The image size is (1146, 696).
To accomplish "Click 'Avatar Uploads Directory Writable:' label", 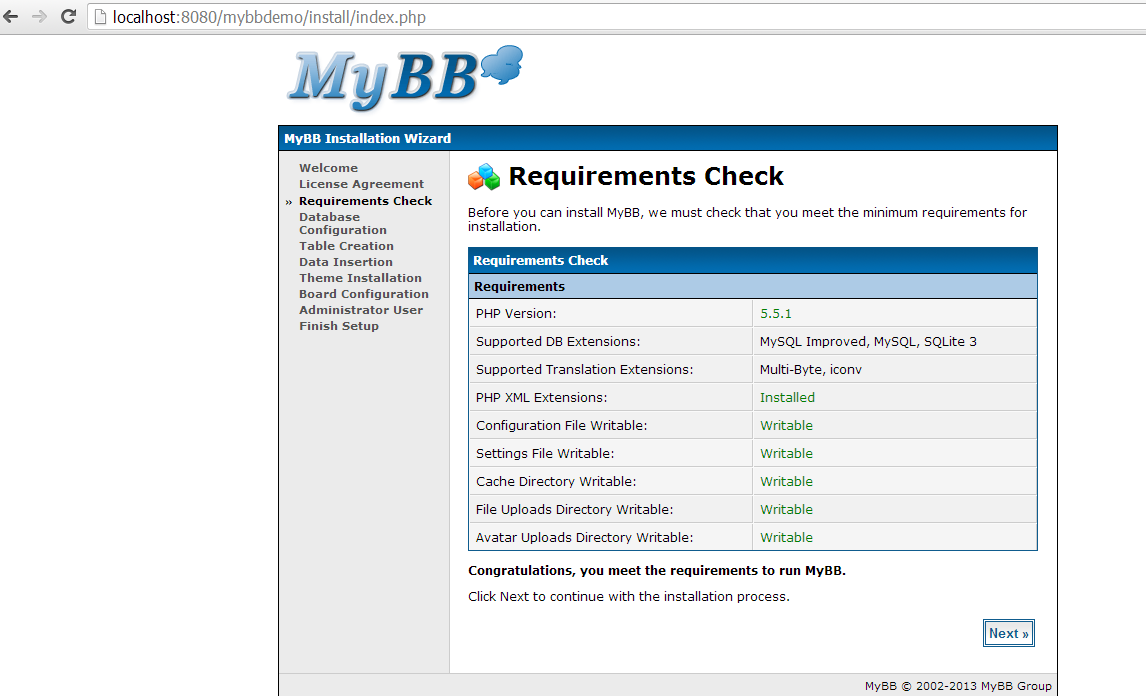I will coord(585,537).
